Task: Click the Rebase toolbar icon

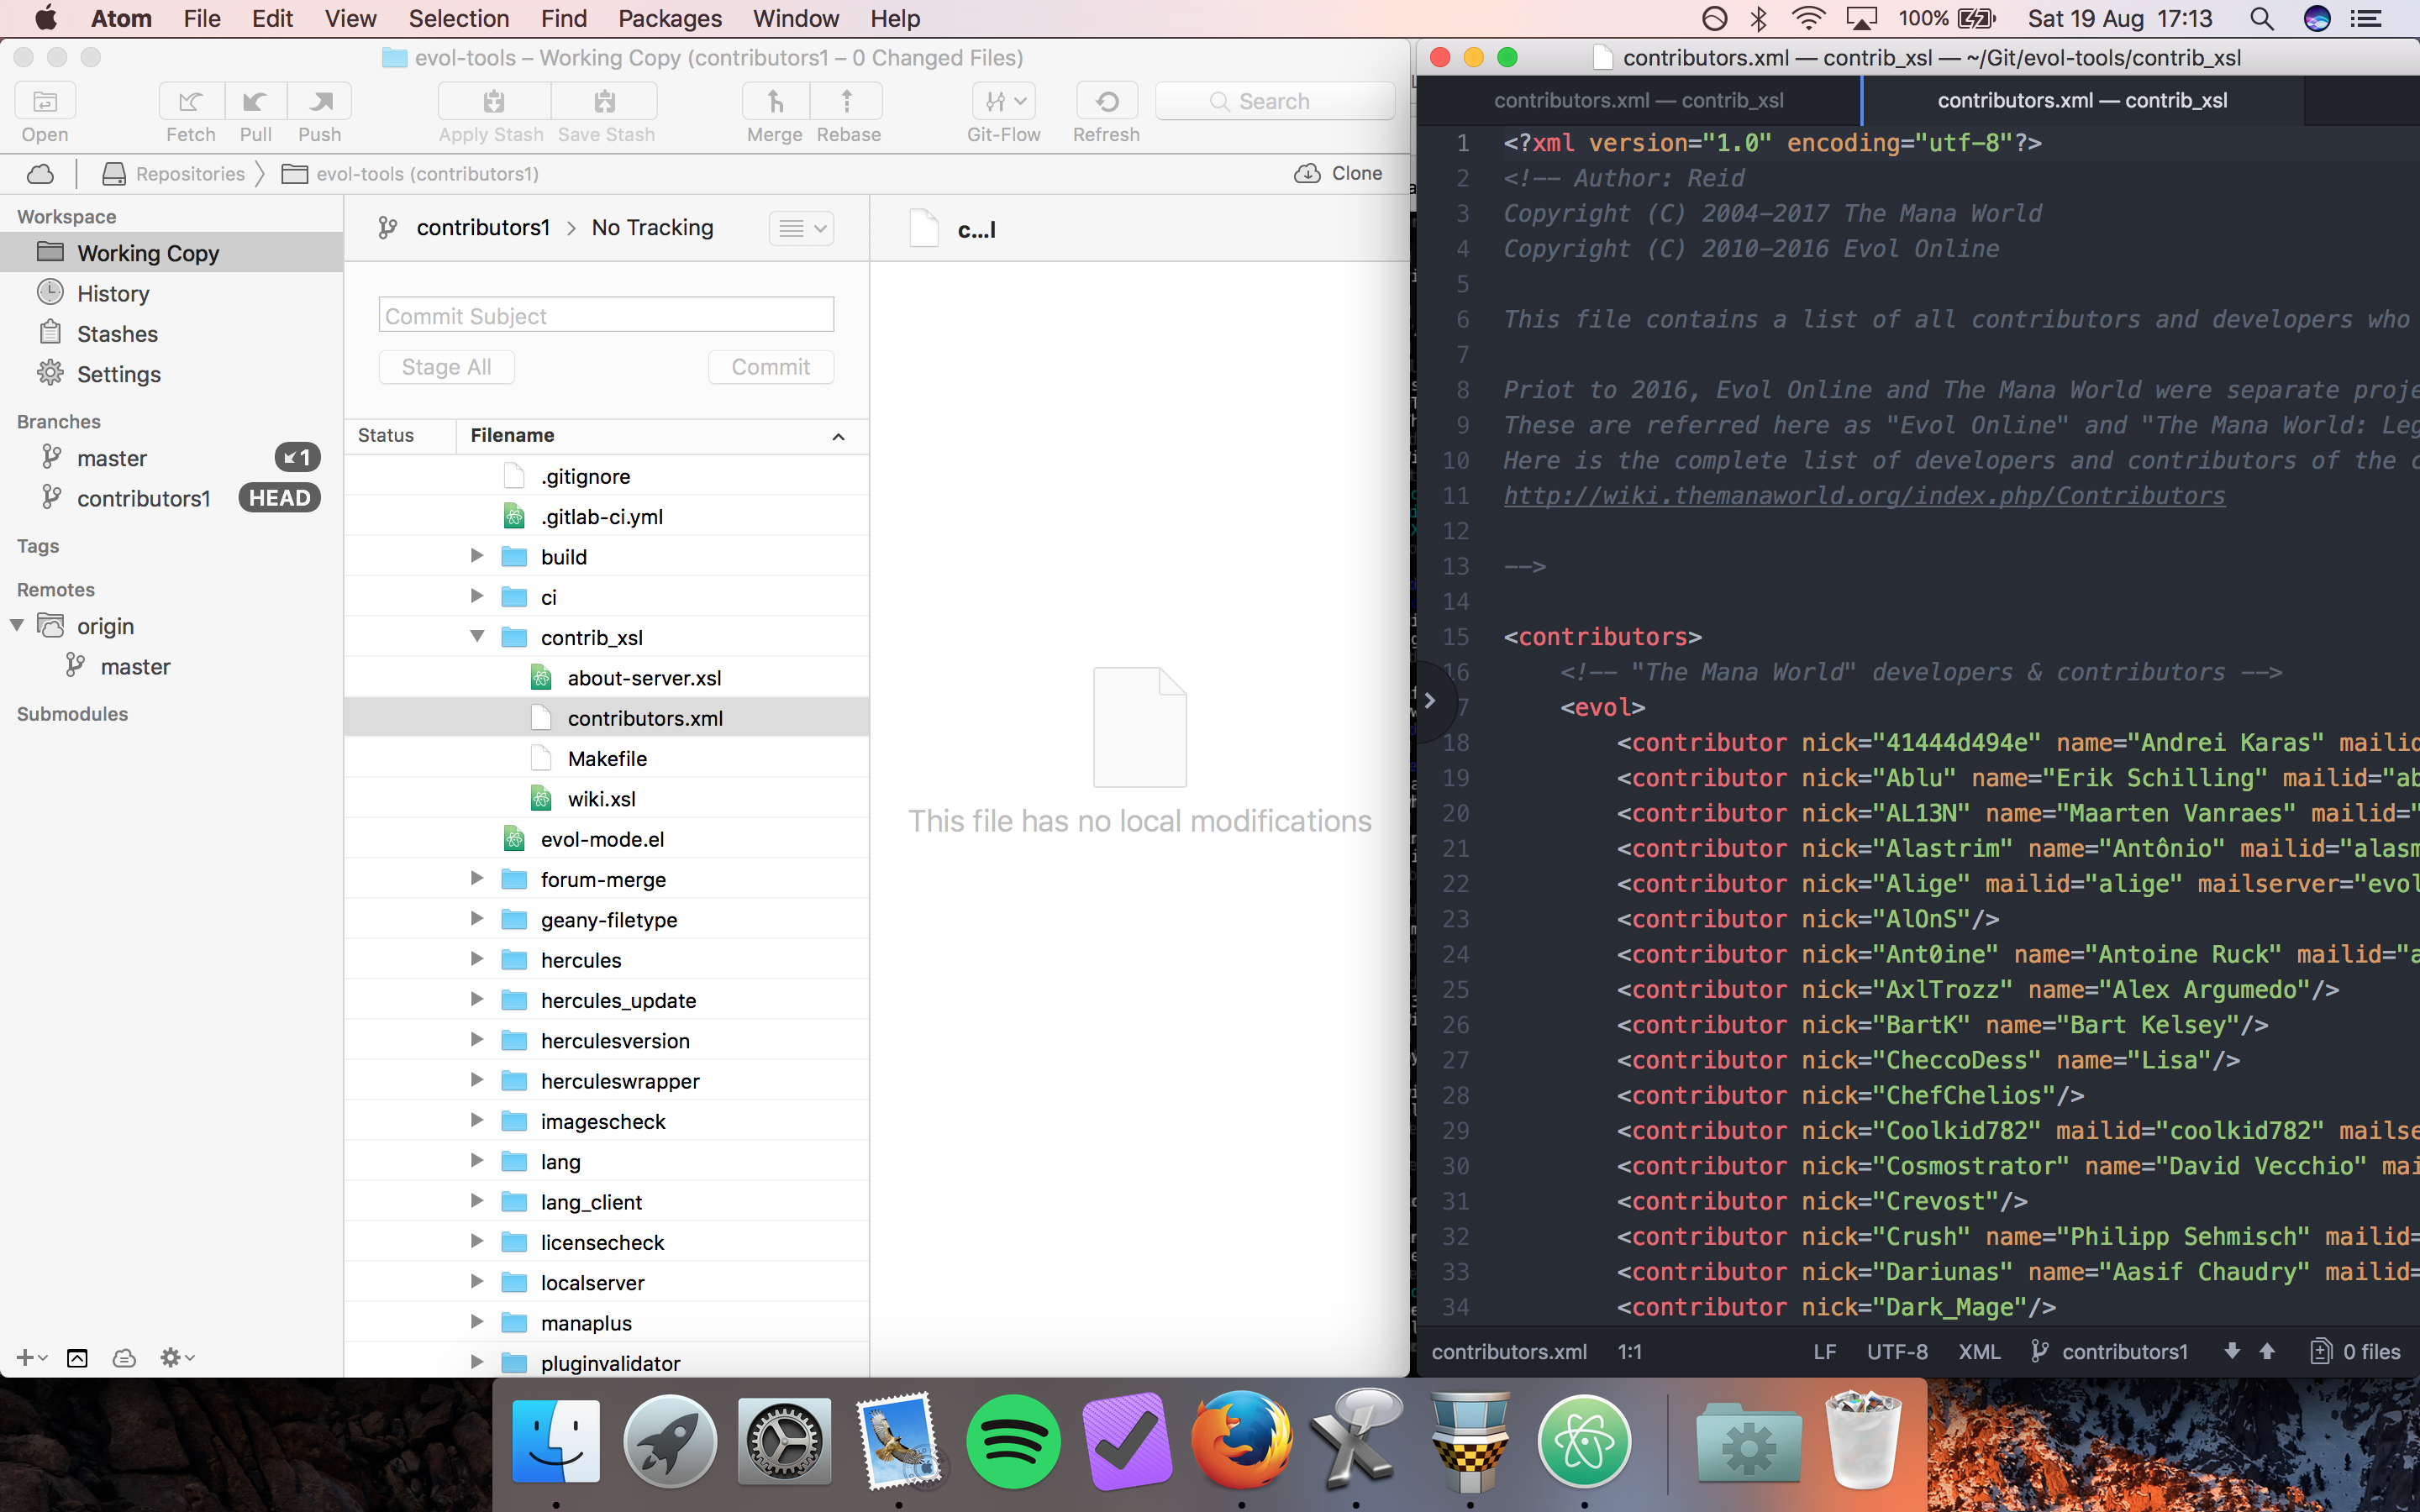Action: click(847, 101)
